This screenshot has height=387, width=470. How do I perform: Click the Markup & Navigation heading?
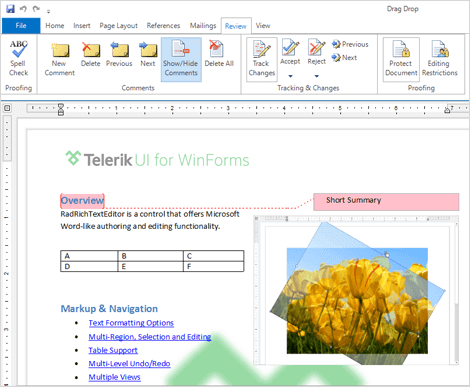point(109,309)
